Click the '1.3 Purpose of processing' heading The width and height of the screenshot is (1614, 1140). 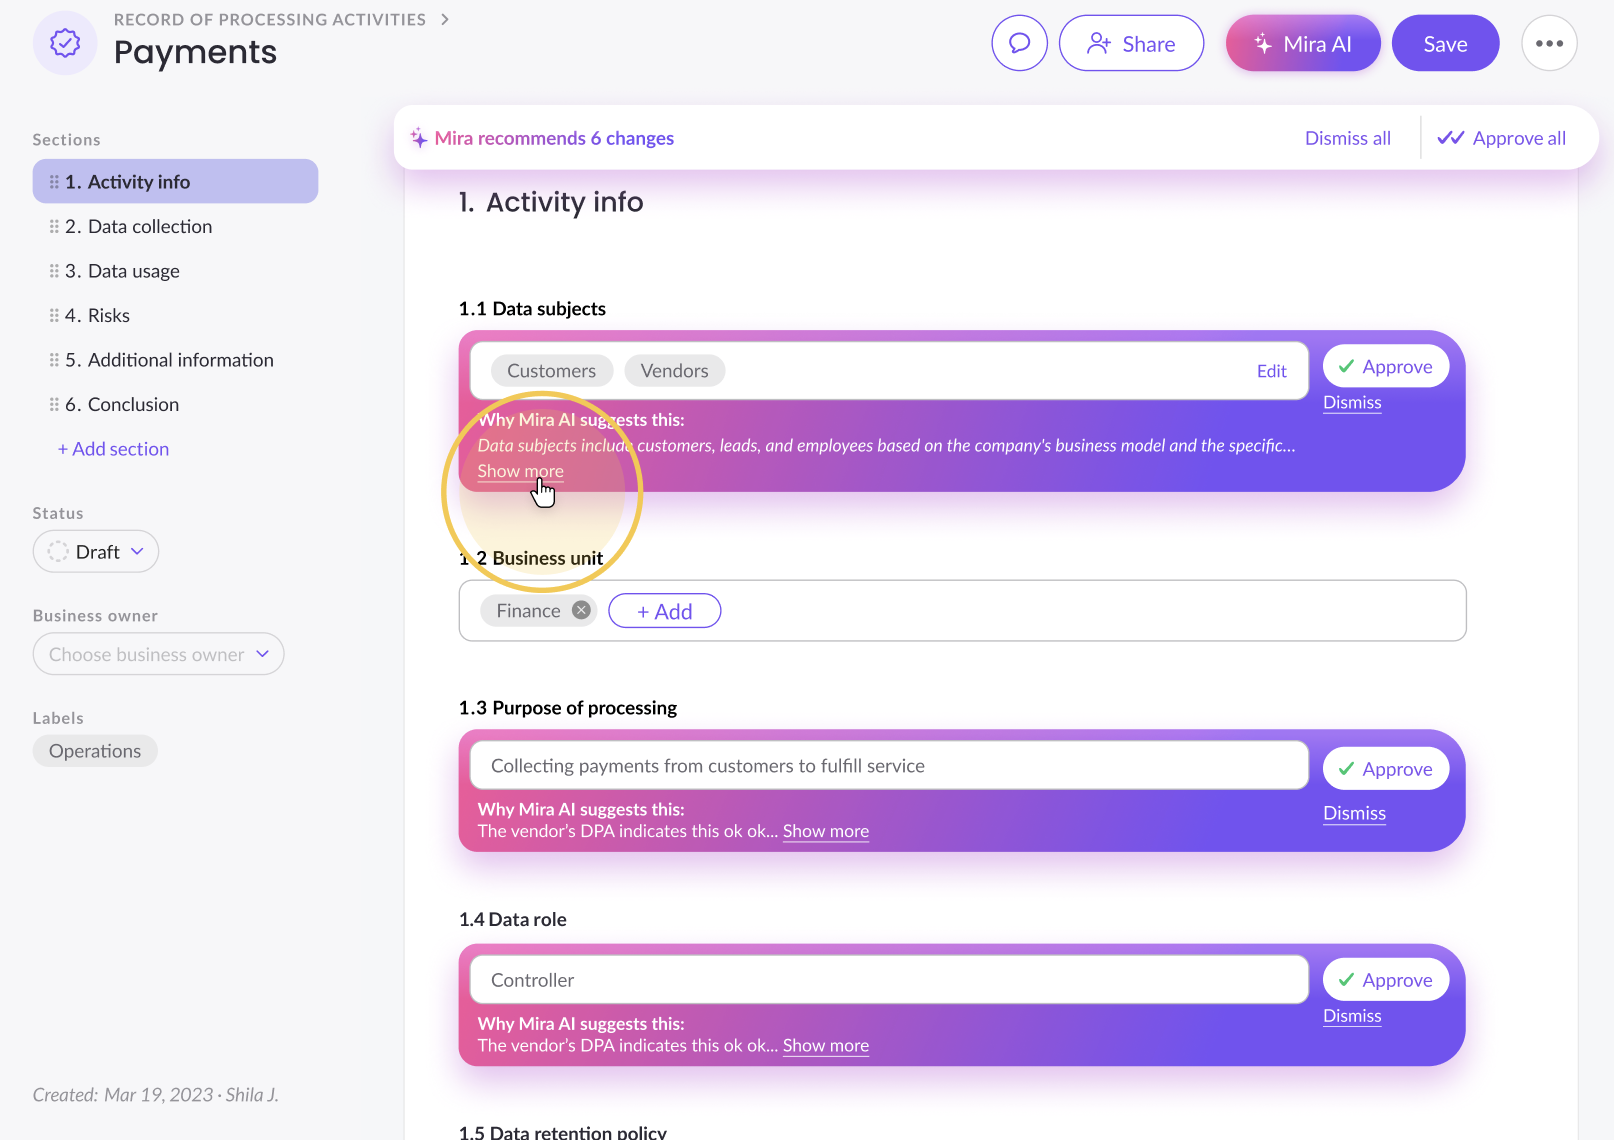pyautogui.click(x=568, y=708)
